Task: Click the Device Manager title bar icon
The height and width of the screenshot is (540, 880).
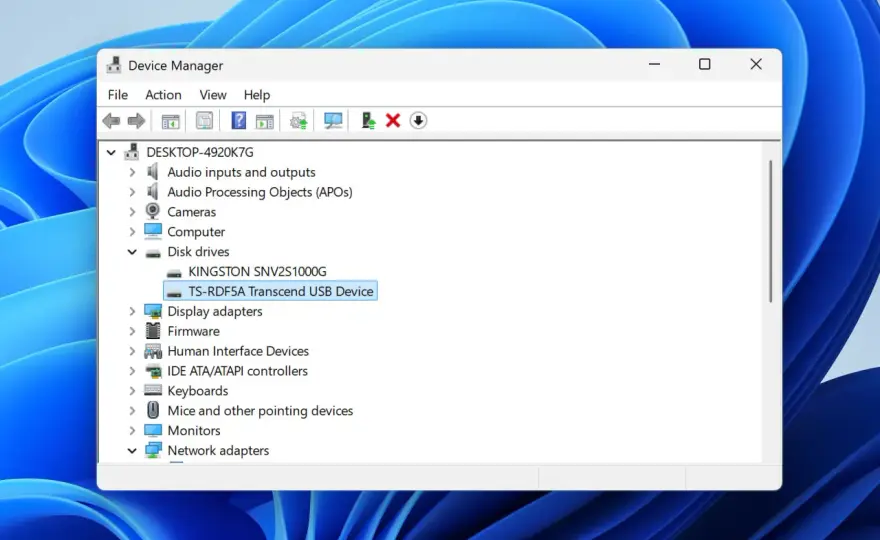Action: pos(114,65)
